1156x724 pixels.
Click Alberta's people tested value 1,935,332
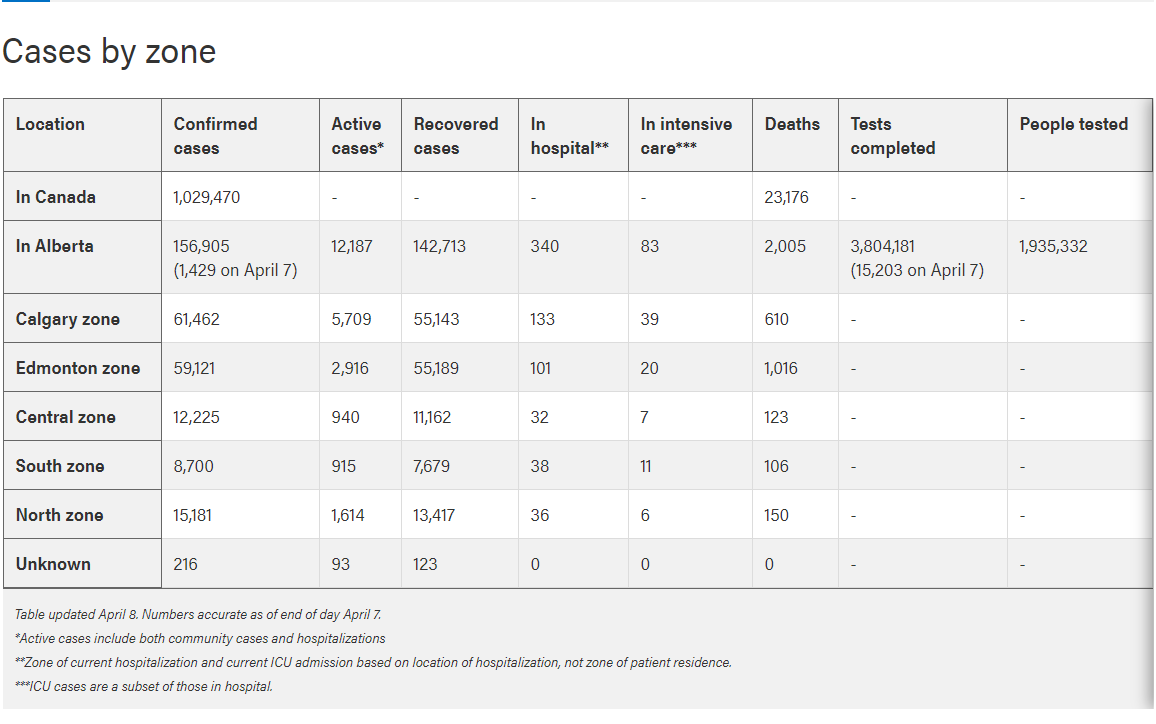click(1053, 246)
